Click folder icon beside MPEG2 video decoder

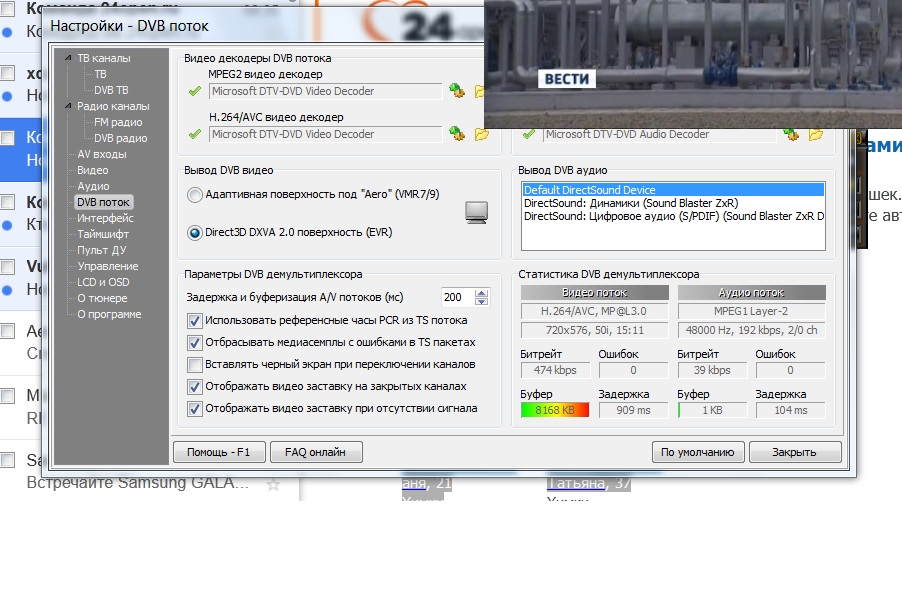480,91
